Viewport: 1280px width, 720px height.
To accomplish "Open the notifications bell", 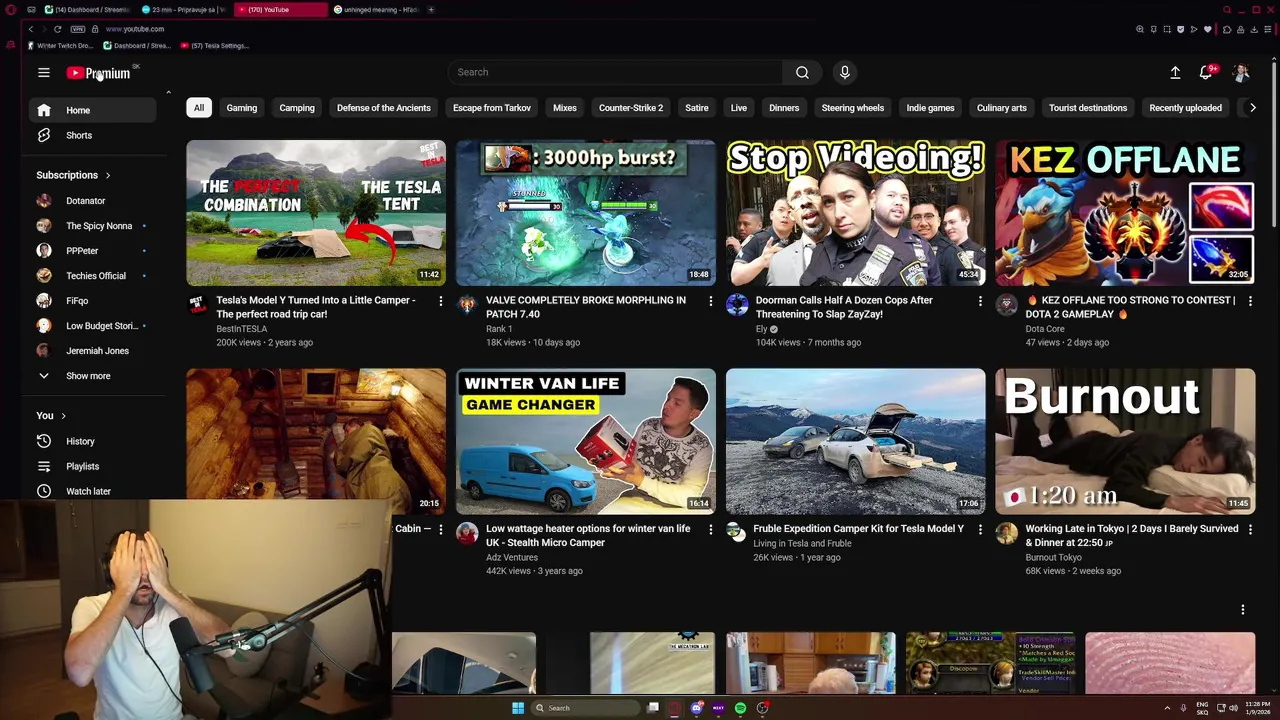I will [x=1206, y=72].
